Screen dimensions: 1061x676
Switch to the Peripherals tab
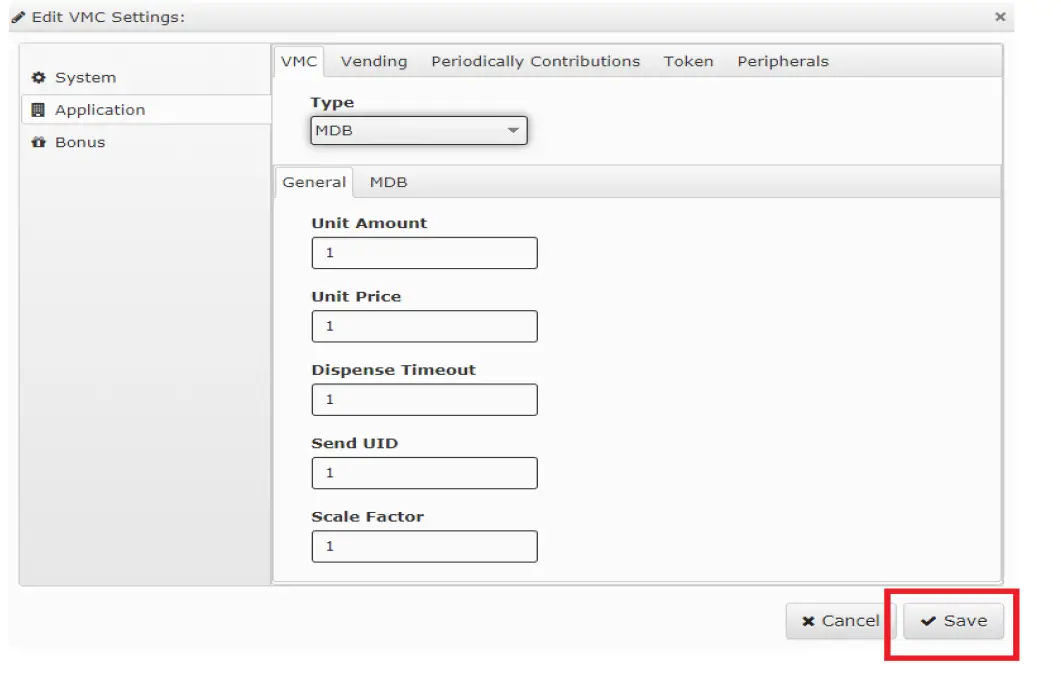coord(783,61)
